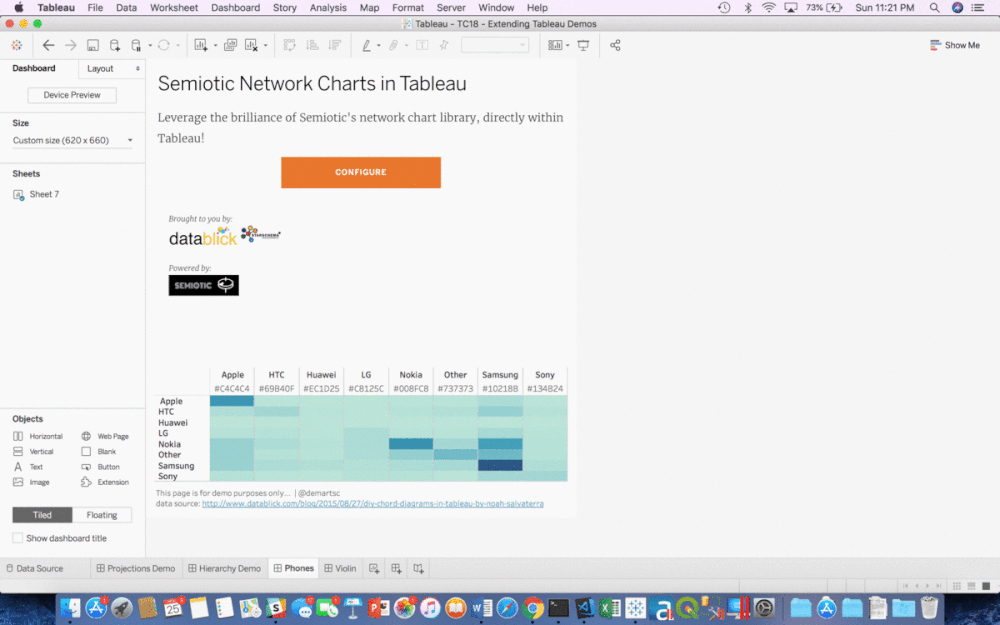Click the New Worksheet tab icon at bottom
The height and width of the screenshot is (625, 1000).
pos(374,568)
